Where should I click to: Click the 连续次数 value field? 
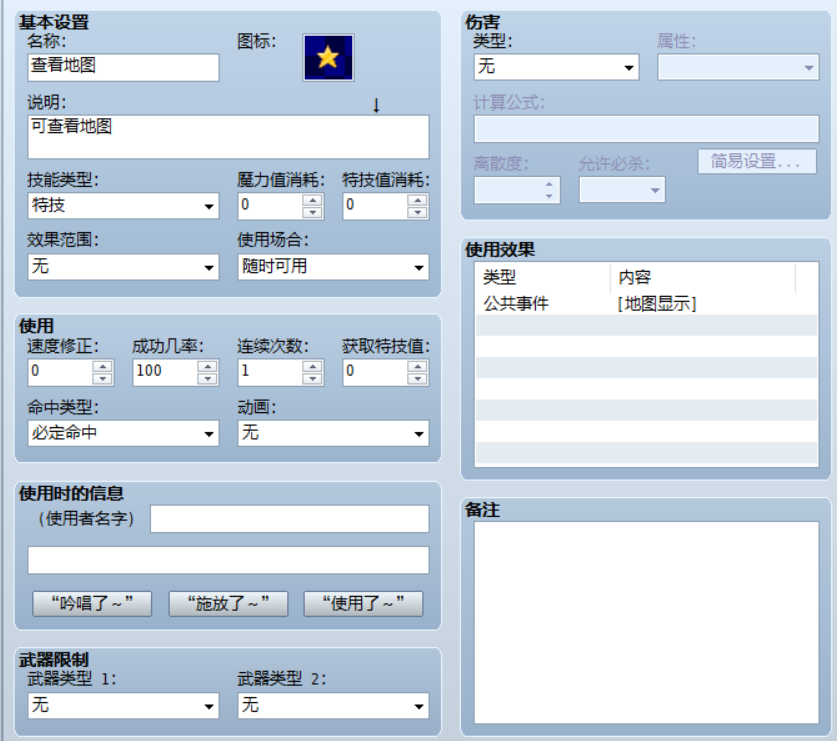(271, 372)
